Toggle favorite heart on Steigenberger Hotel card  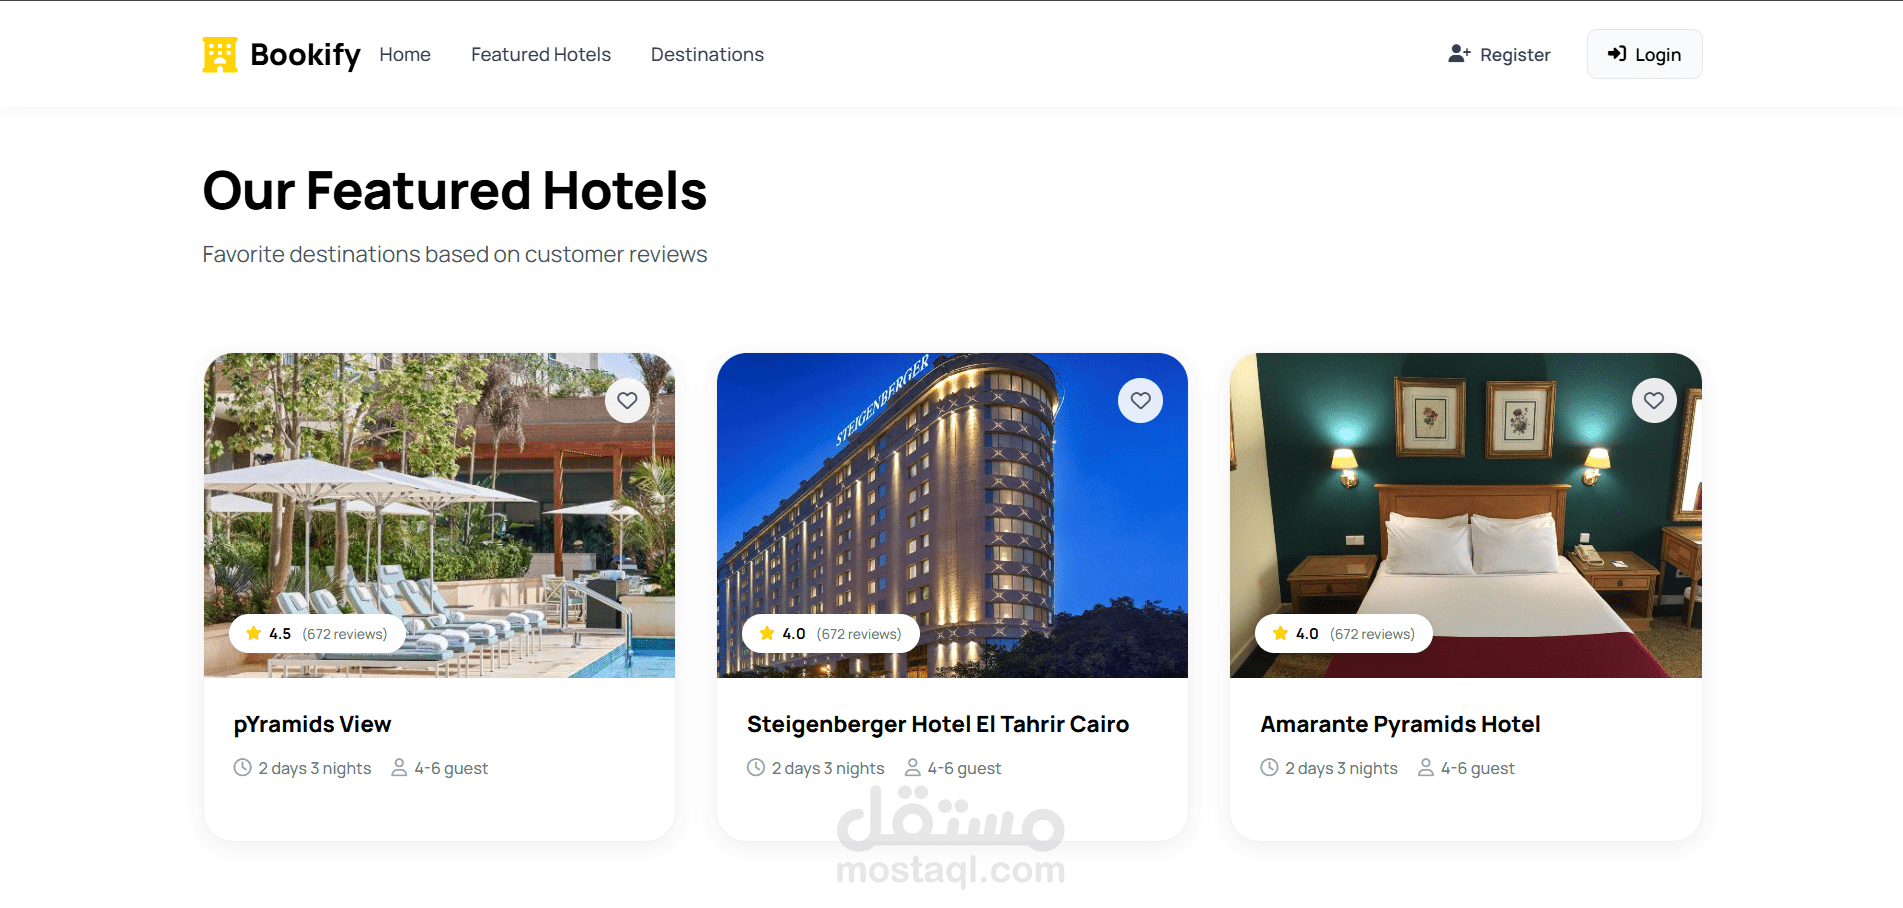tap(1140, 401)
